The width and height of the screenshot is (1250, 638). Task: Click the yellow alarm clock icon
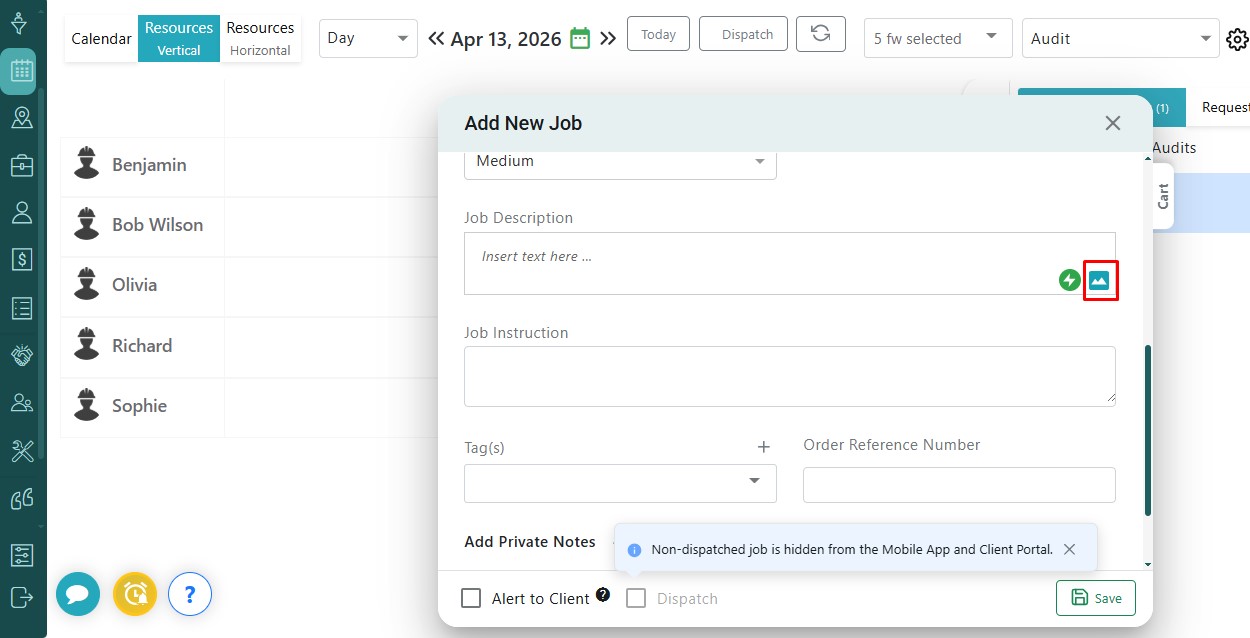click(134, 595)
